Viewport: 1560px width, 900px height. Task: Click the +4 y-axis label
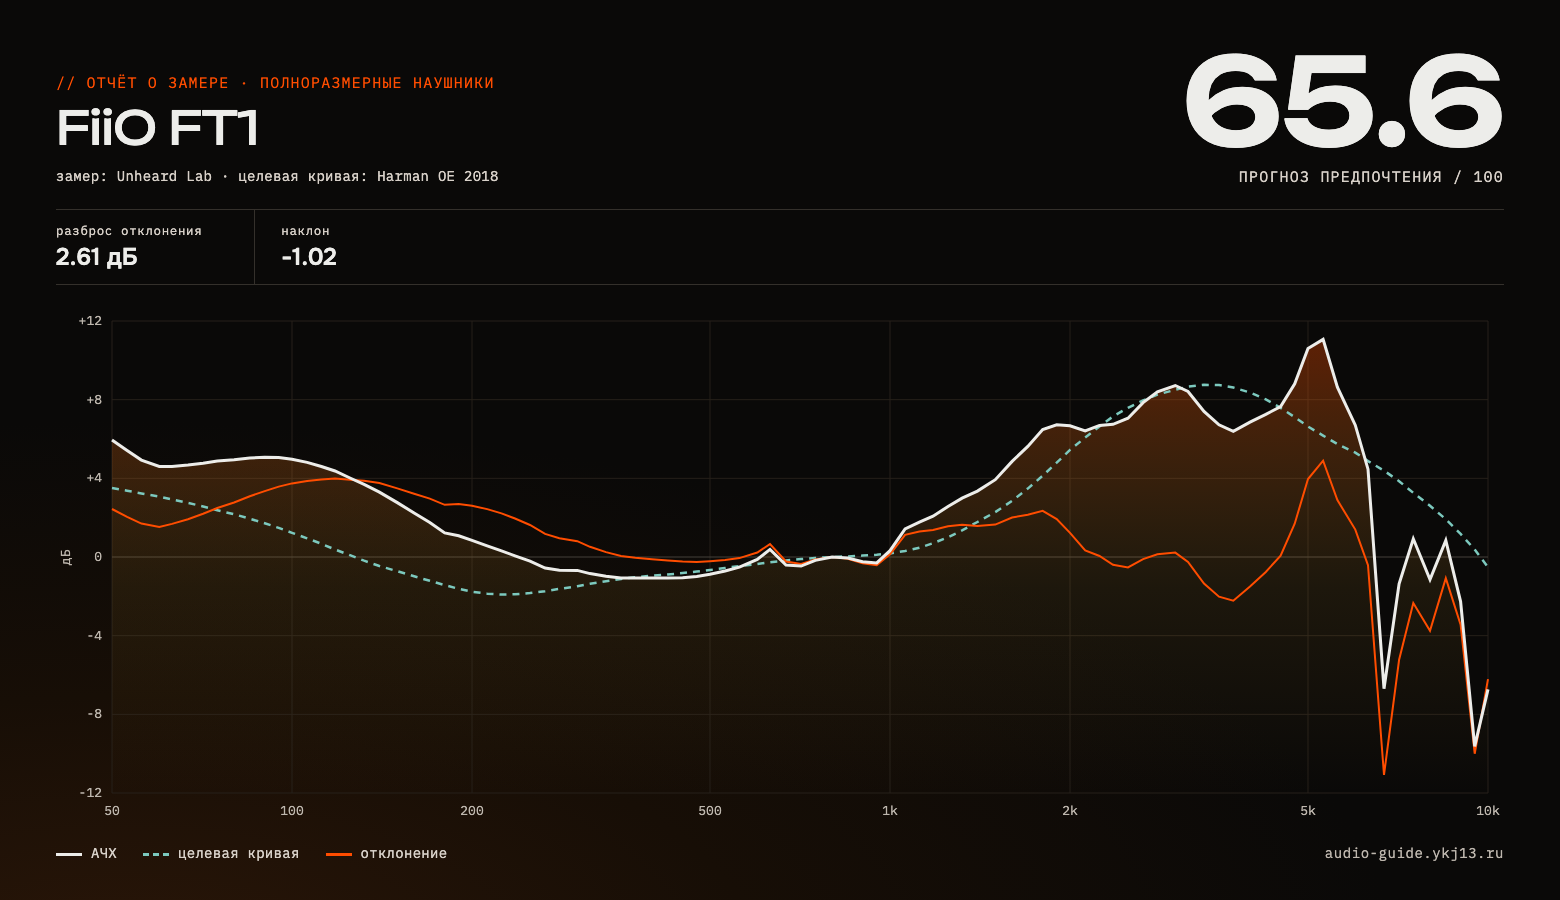(x=94, y=478)
